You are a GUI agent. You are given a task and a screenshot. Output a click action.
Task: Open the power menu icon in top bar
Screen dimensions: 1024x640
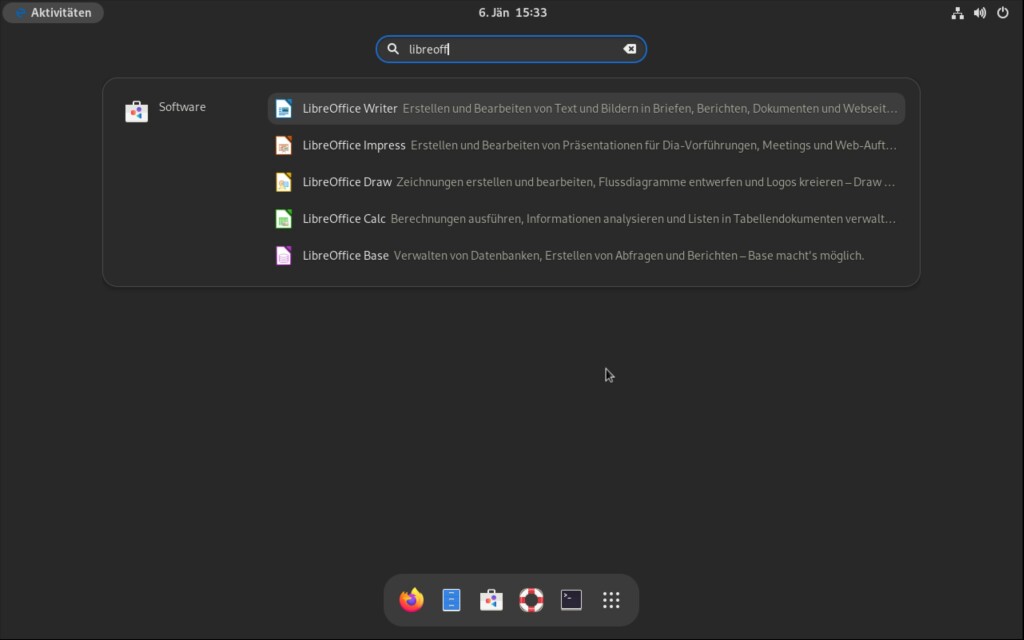tap(1002, 12)
